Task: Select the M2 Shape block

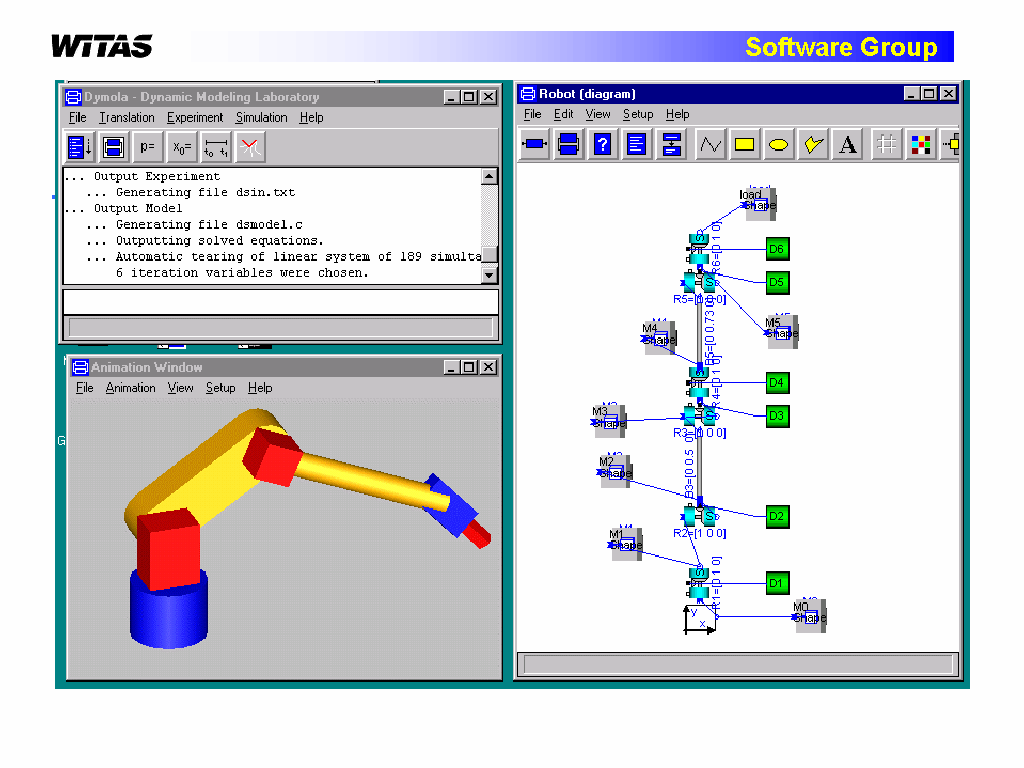Action: [616, 472]
